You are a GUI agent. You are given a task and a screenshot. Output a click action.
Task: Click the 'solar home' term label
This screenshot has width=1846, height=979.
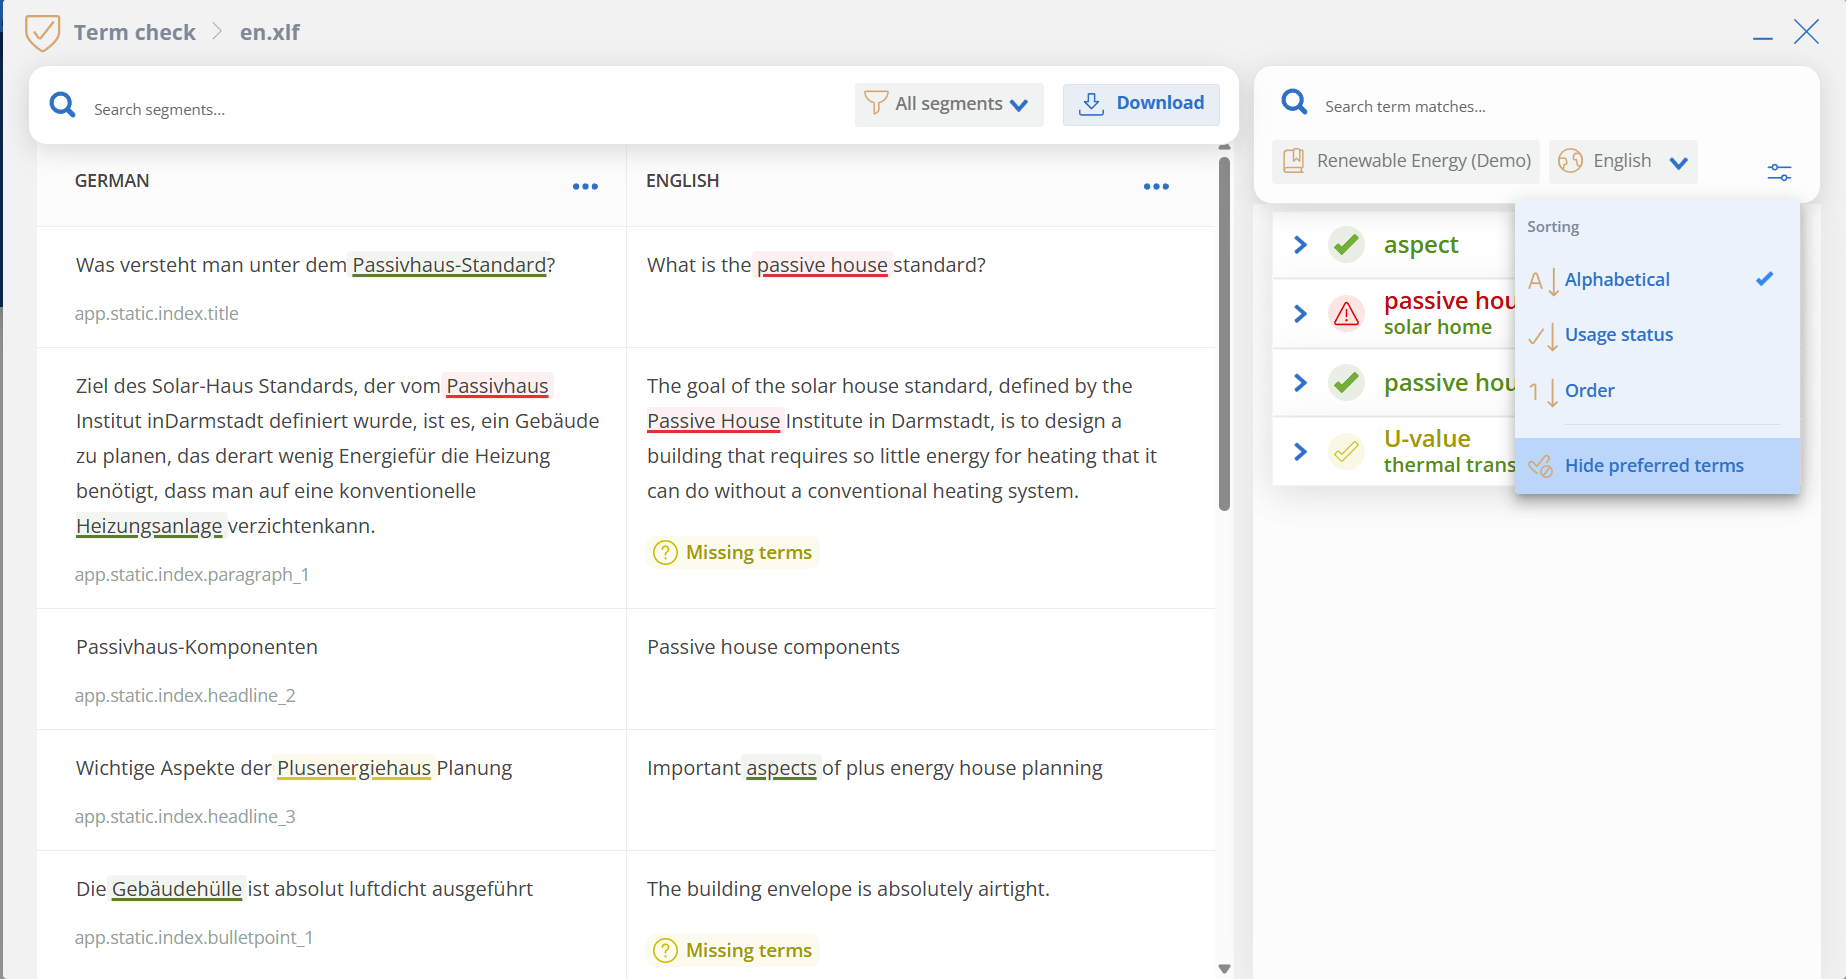(x=1438, y=327)
